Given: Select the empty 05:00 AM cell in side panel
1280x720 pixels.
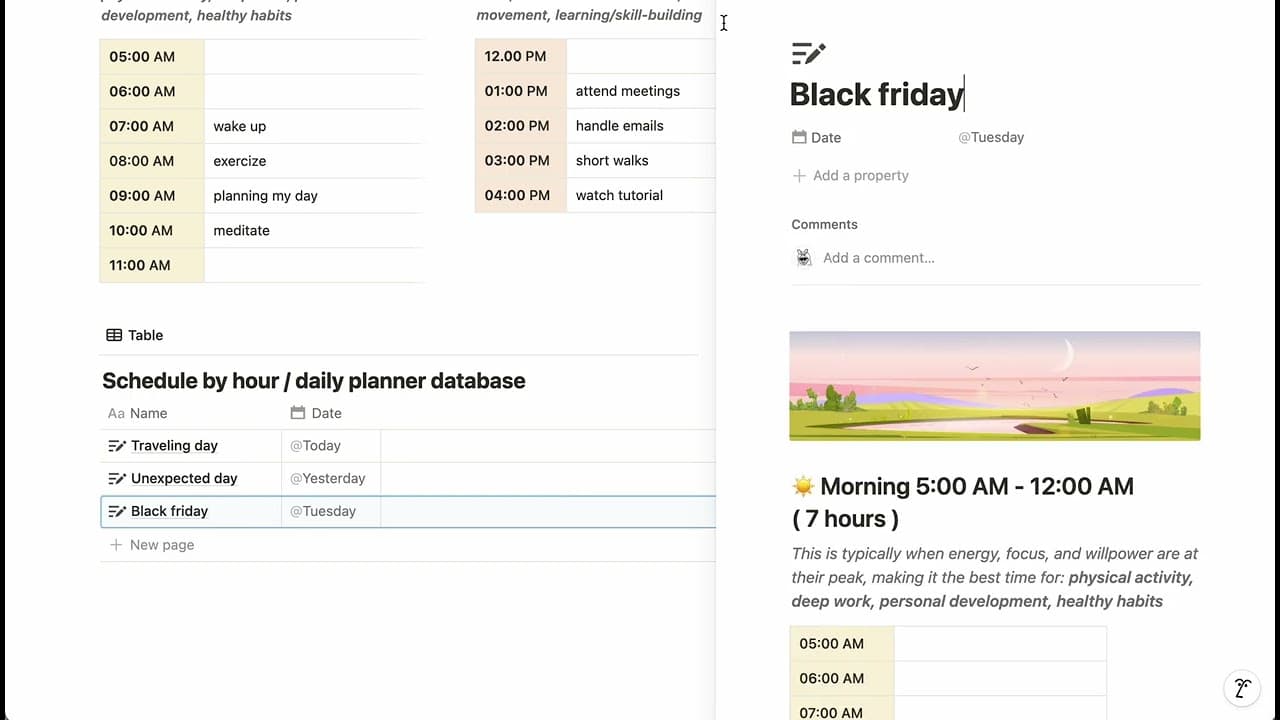Looking at the screenshot, I should [999, 644].
